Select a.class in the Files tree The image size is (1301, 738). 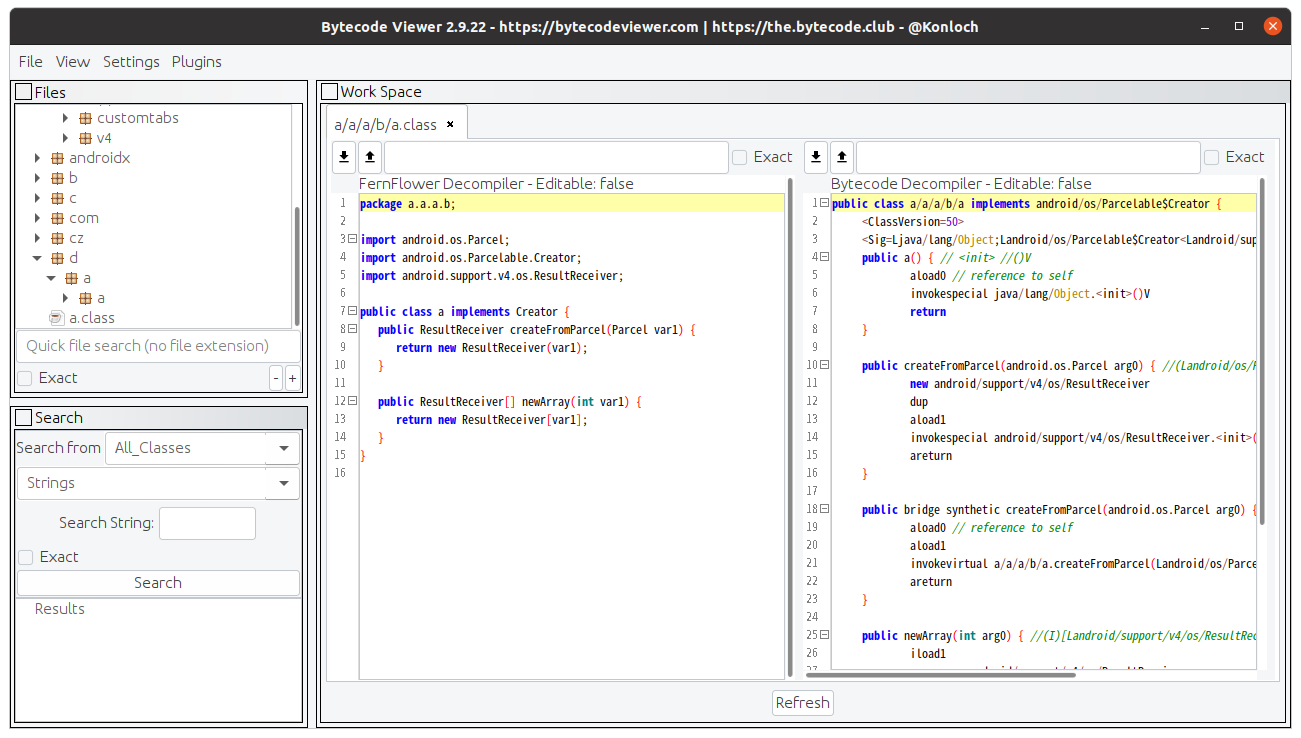click(x=92, y=318)
